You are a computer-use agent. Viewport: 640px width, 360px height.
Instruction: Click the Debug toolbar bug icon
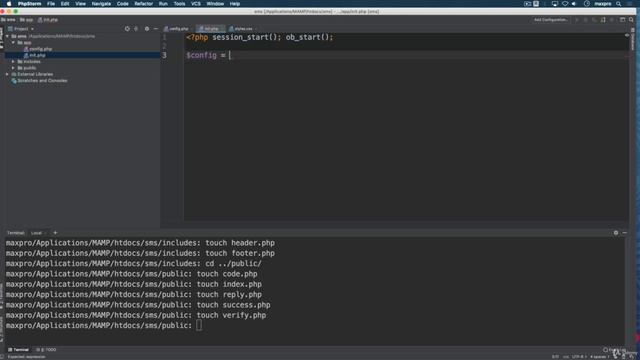tap(585, 20)
